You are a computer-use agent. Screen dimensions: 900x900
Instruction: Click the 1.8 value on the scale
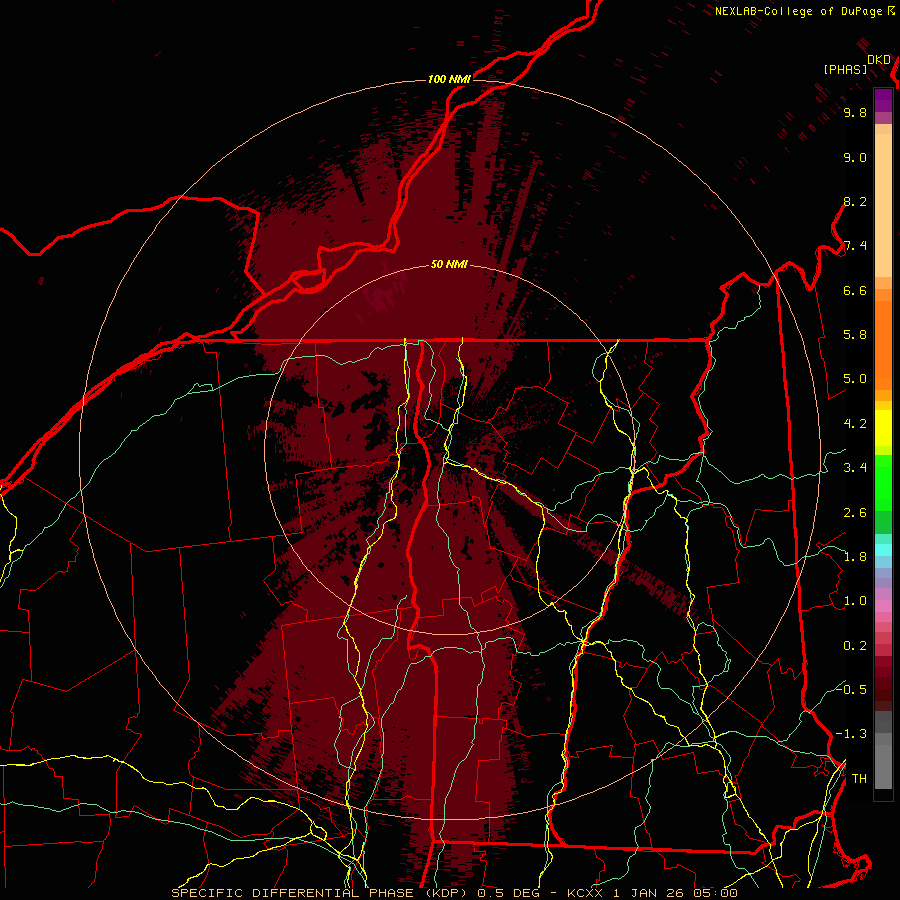[855, 557]
